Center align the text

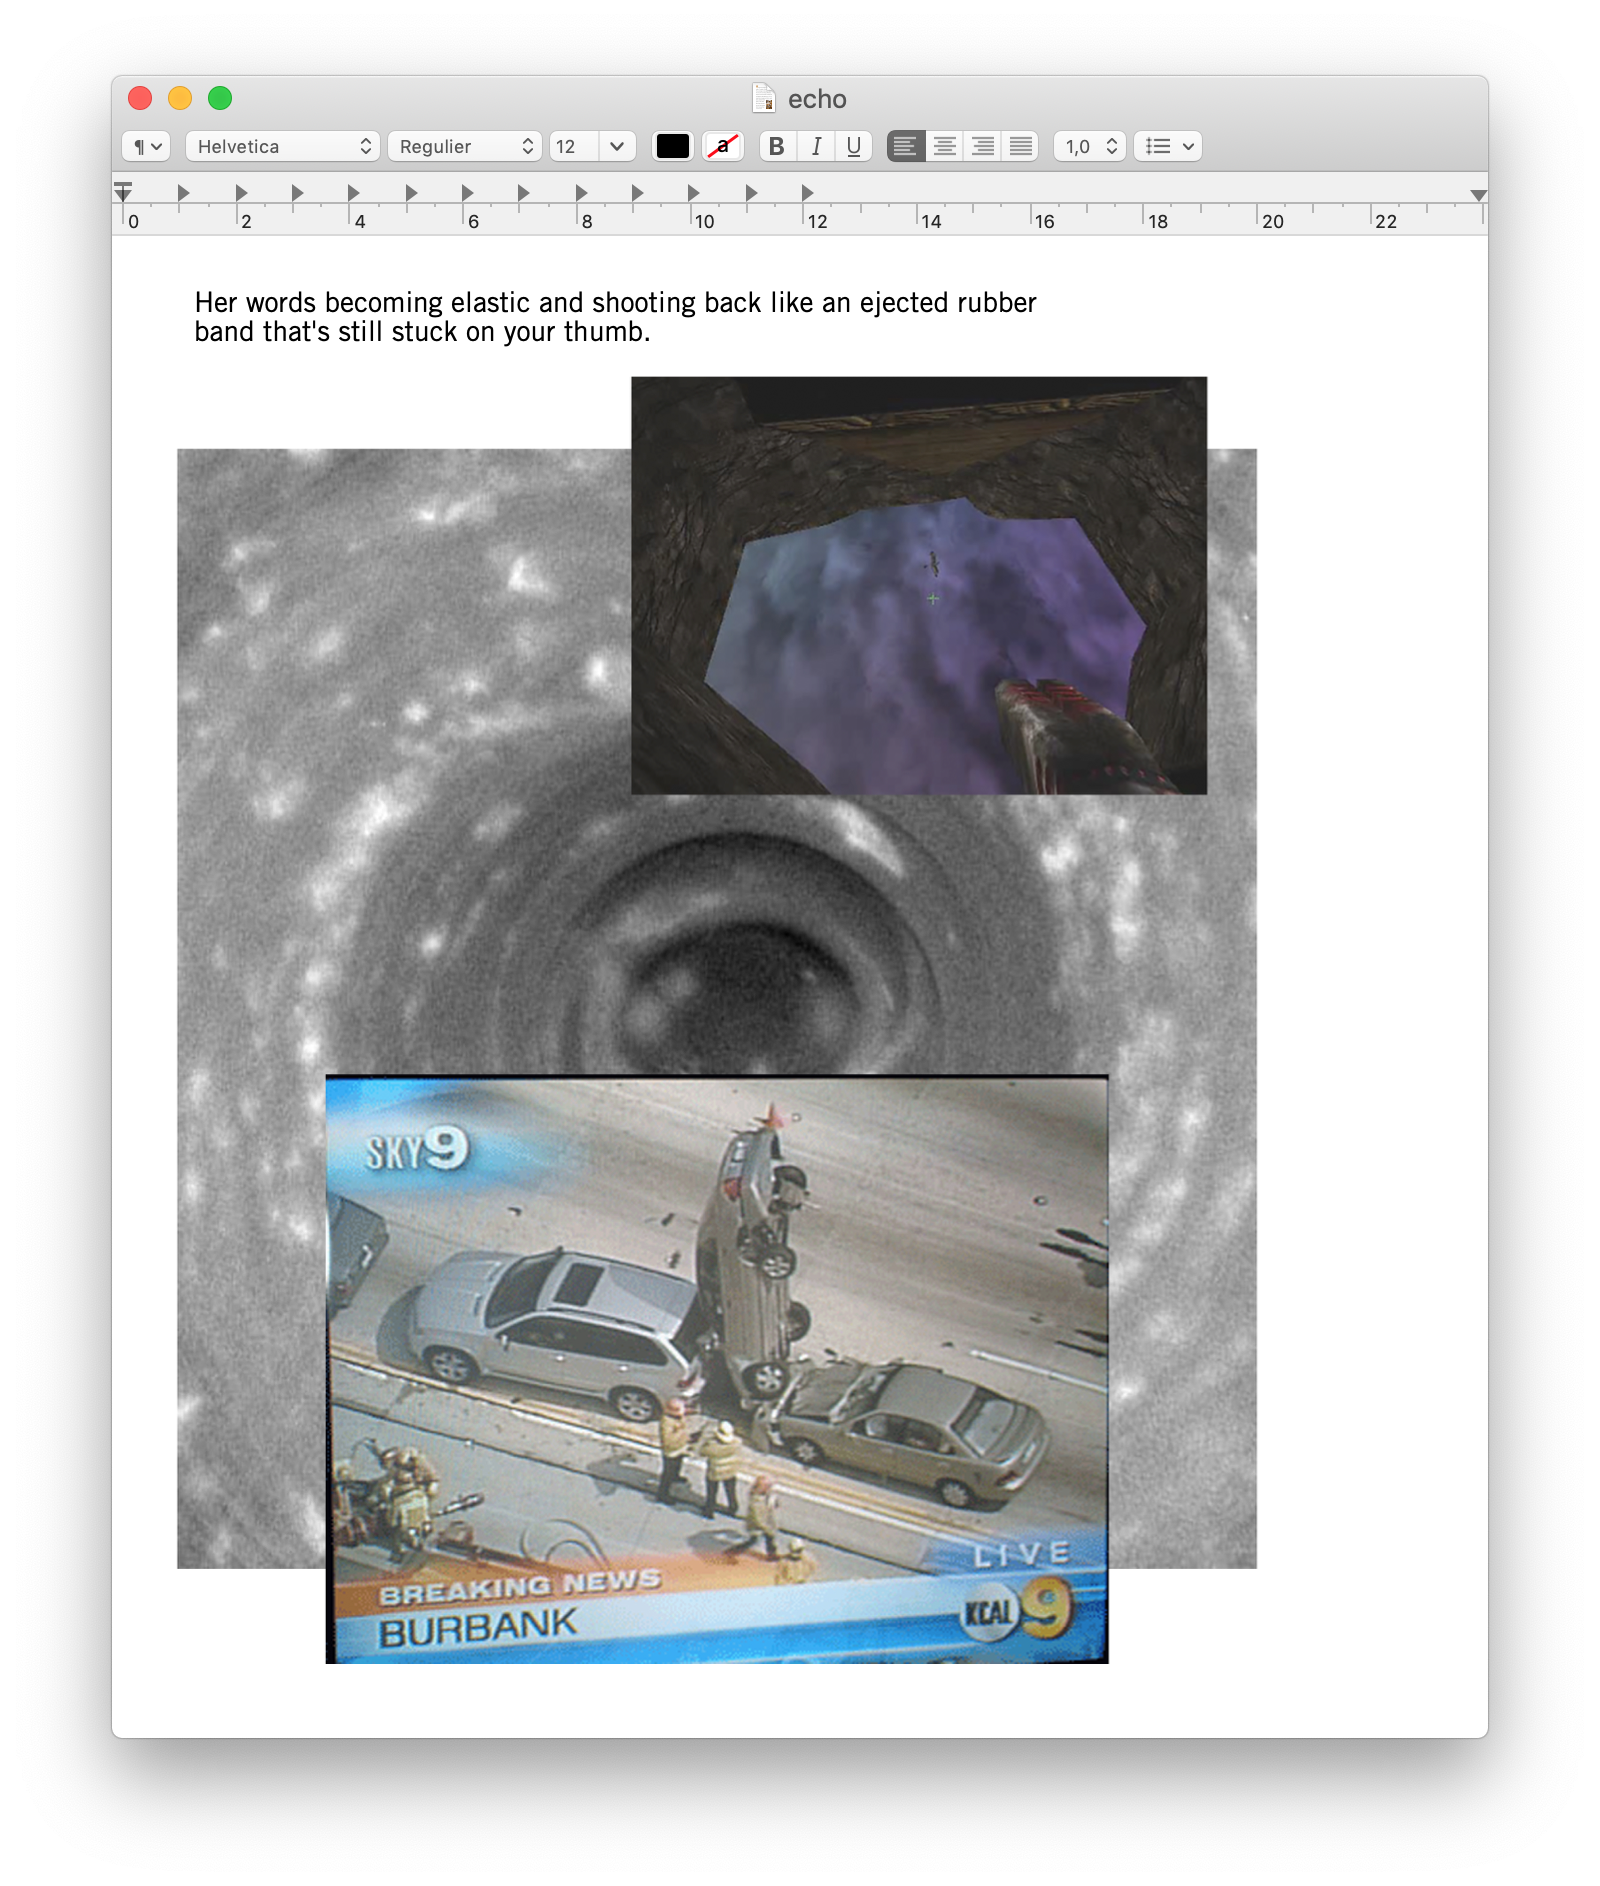pyautogui.click(x=944, y=146)
